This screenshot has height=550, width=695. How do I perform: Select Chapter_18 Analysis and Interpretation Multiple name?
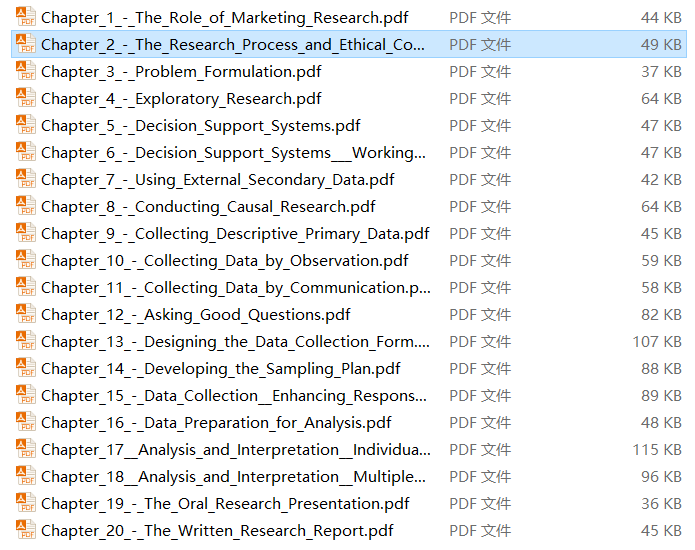point(234,477)
